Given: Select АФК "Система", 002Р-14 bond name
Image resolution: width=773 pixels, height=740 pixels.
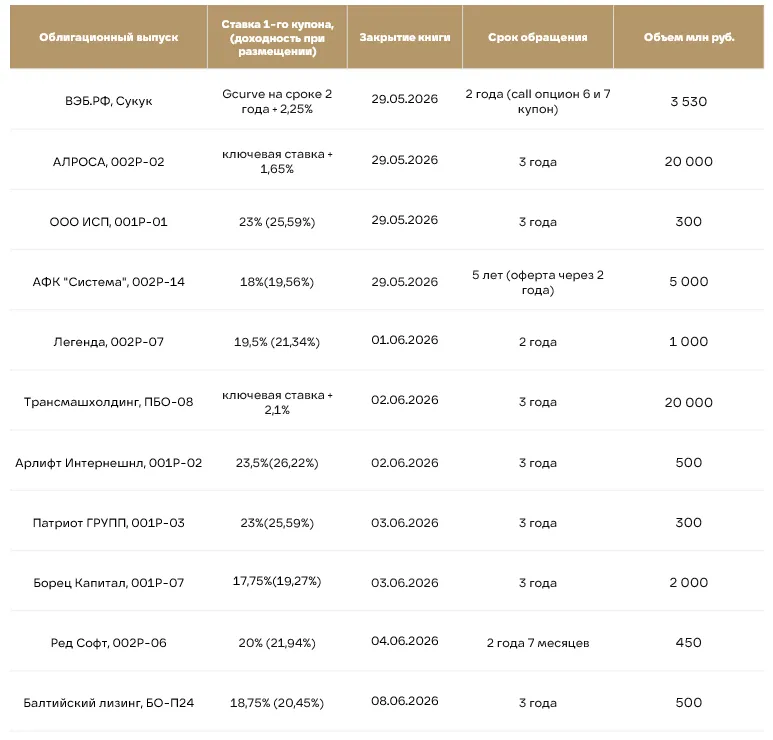Looking at the screenshot, I should click(x=108, y=282).
